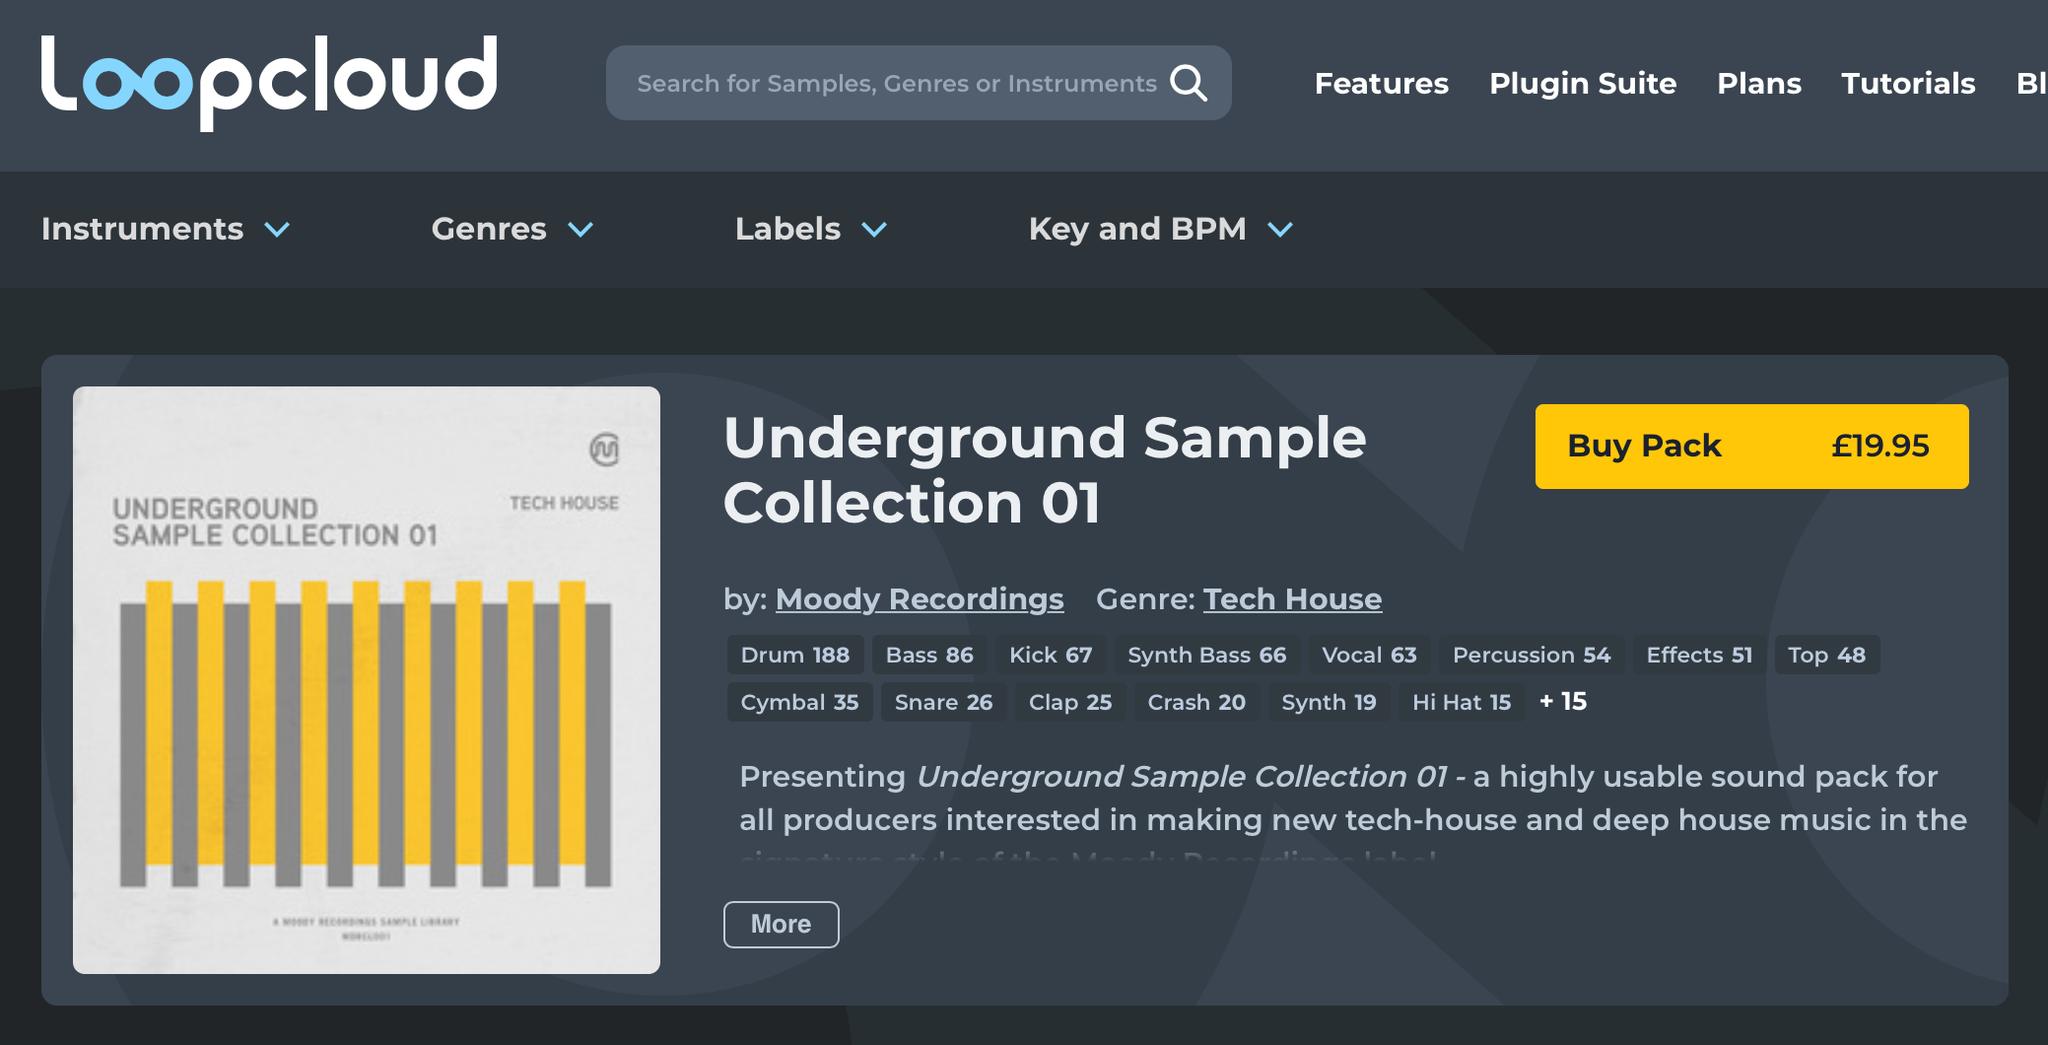Select the Hi Hat 15 tag

coord(1461,702)
